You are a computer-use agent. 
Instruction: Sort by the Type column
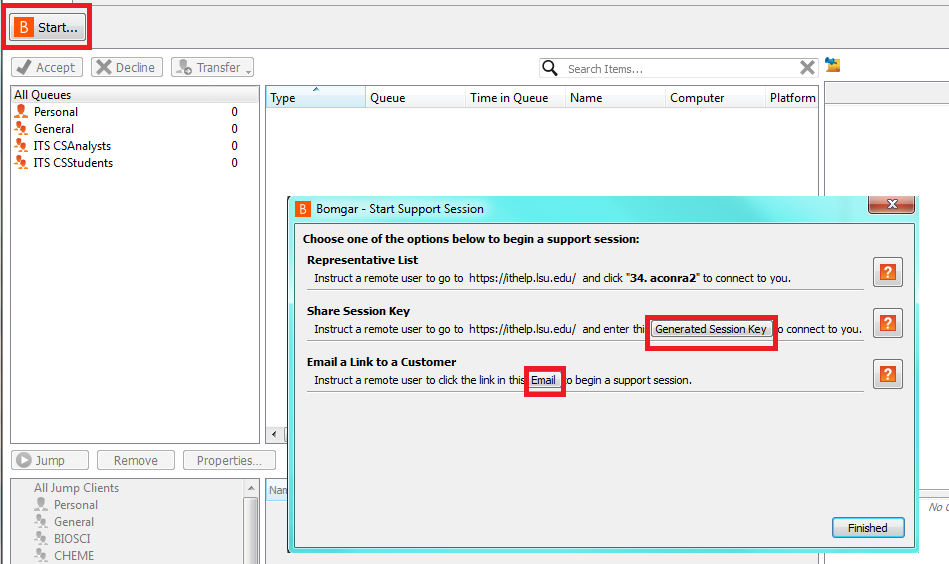coord(315,97)
